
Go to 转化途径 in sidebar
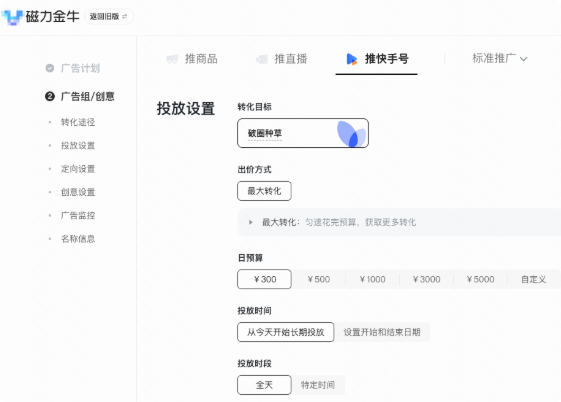[78, 122]
